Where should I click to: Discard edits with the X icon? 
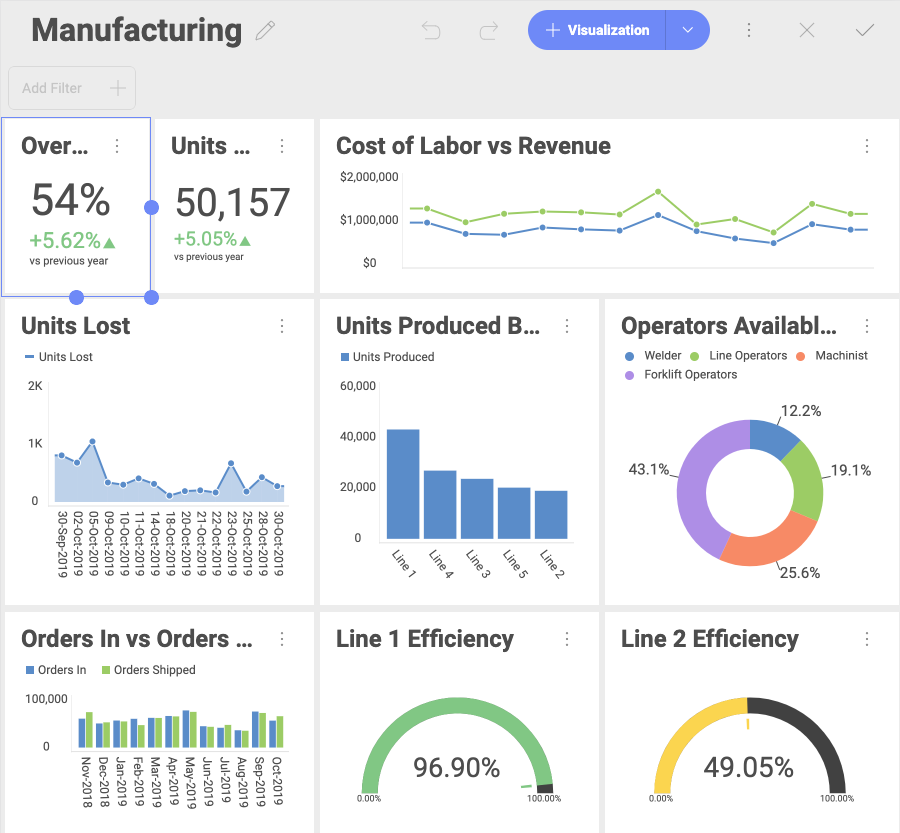807,31
